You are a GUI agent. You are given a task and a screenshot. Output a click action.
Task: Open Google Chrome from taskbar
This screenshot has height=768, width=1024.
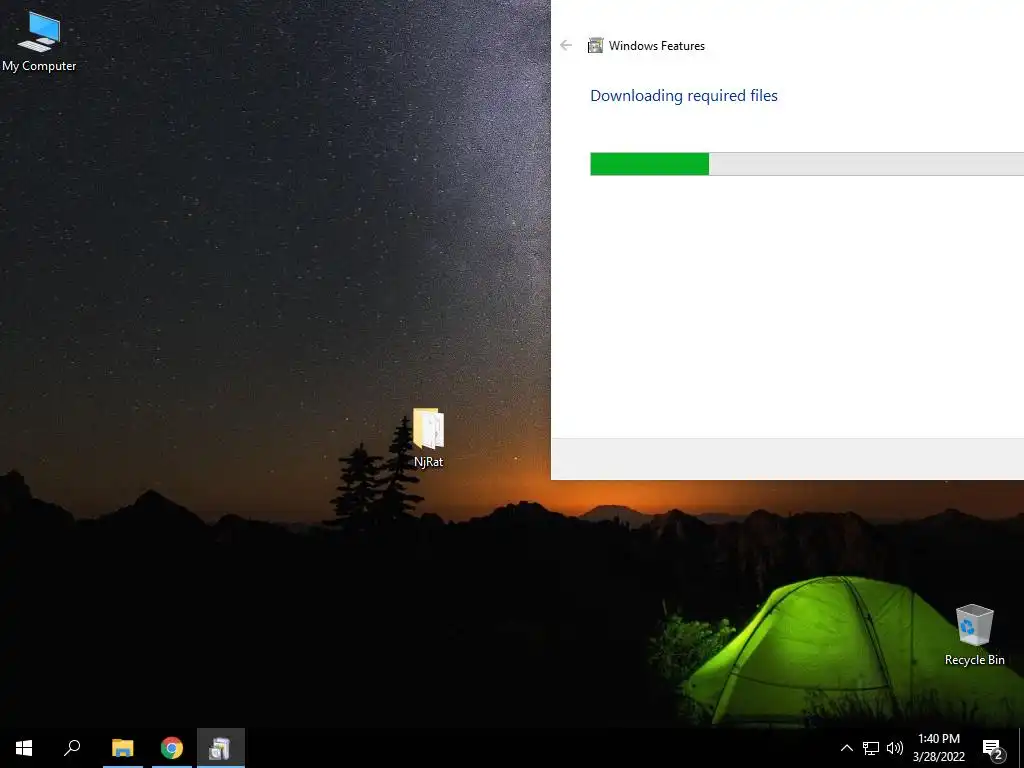172,748
